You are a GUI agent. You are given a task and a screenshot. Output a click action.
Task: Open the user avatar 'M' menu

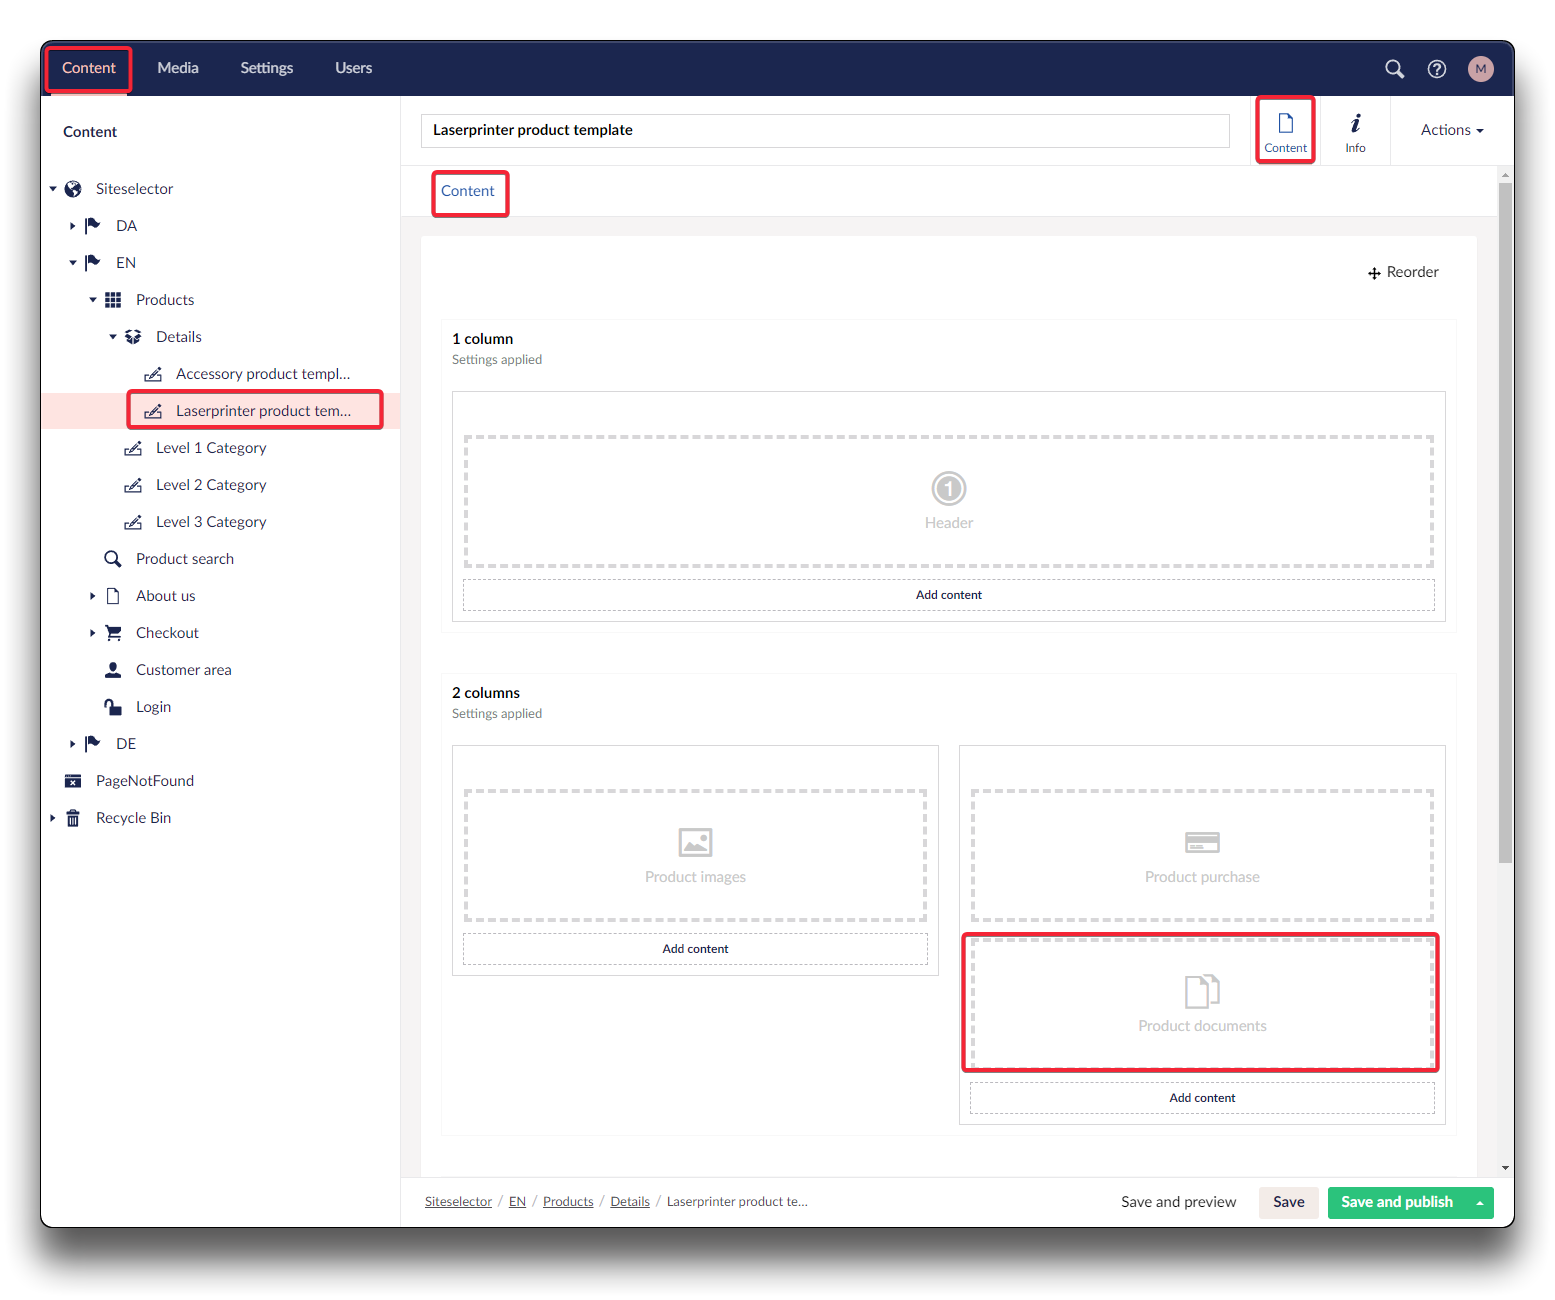point(1480,69)
